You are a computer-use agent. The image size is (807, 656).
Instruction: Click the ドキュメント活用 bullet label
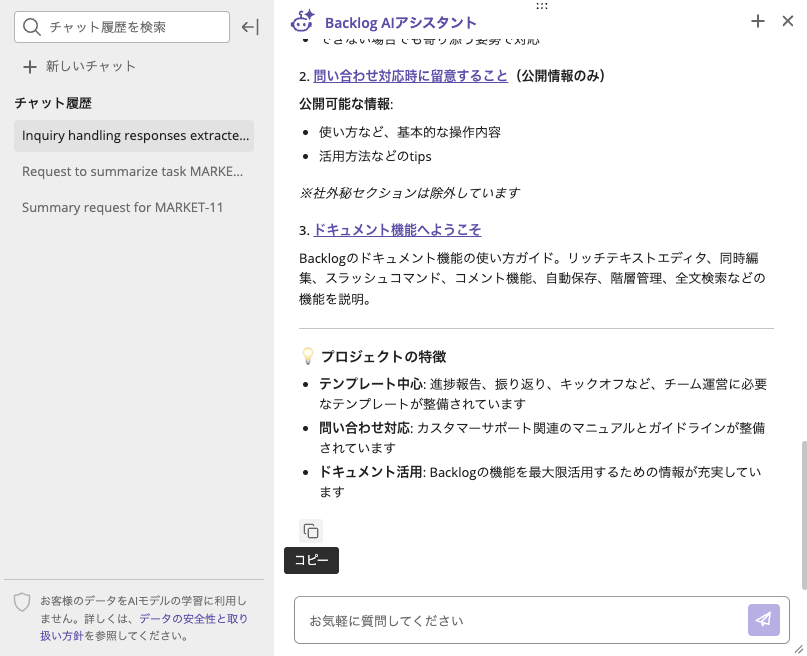(x=371, y=472)
